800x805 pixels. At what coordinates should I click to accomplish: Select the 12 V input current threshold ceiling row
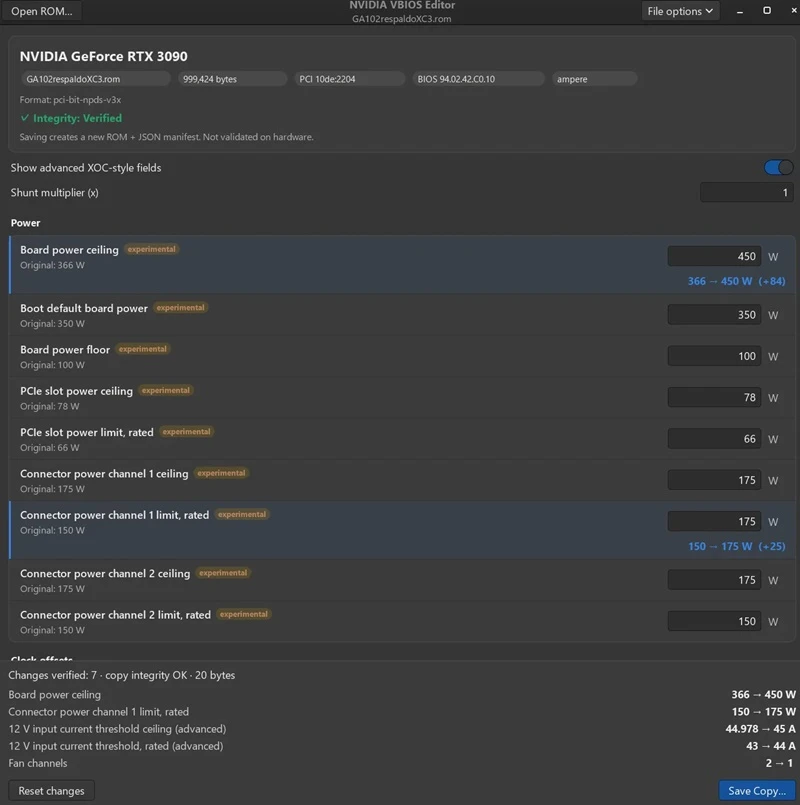tap(402, 729)
